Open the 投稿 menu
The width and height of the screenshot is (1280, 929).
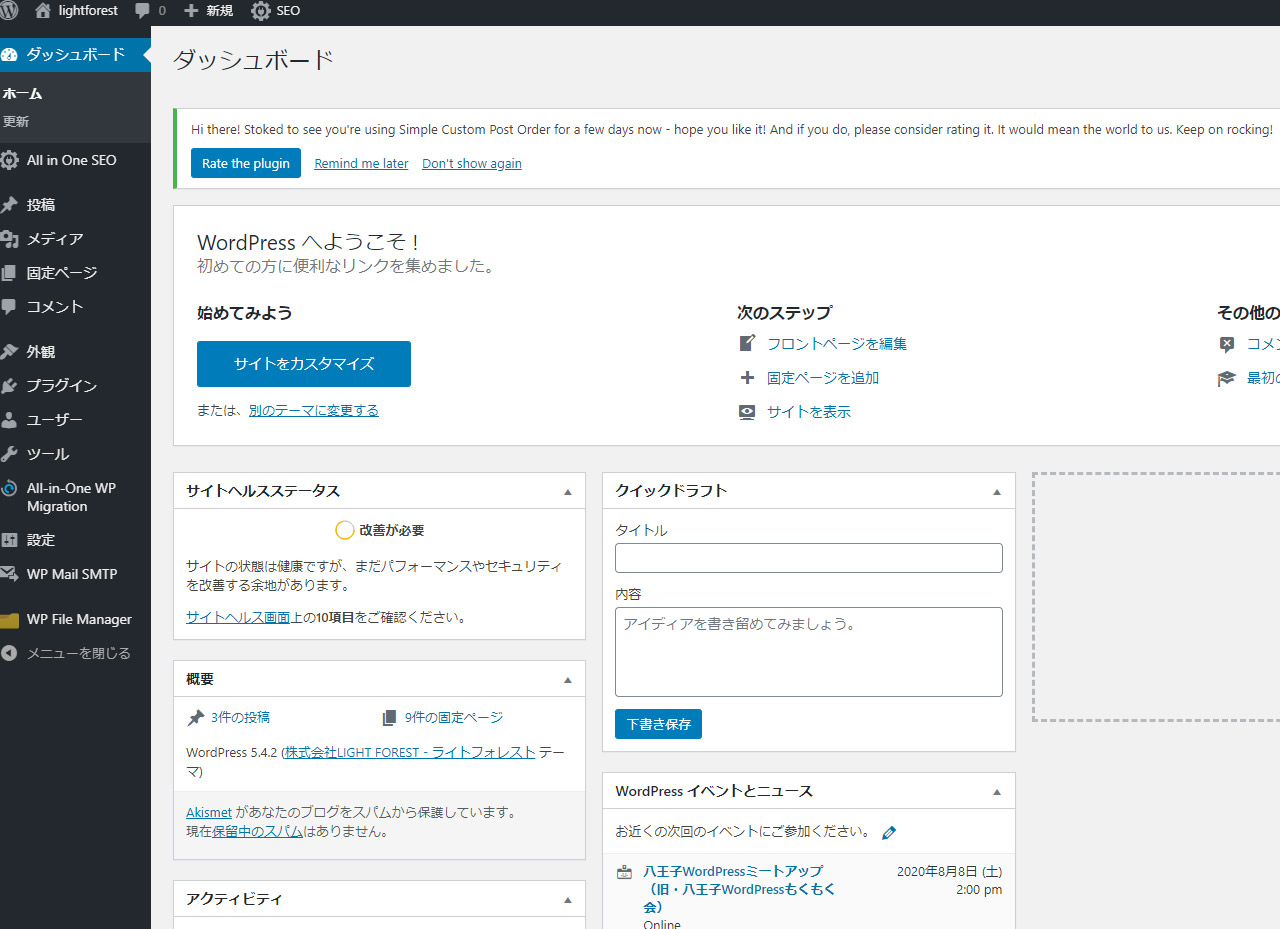click(41, 205)
